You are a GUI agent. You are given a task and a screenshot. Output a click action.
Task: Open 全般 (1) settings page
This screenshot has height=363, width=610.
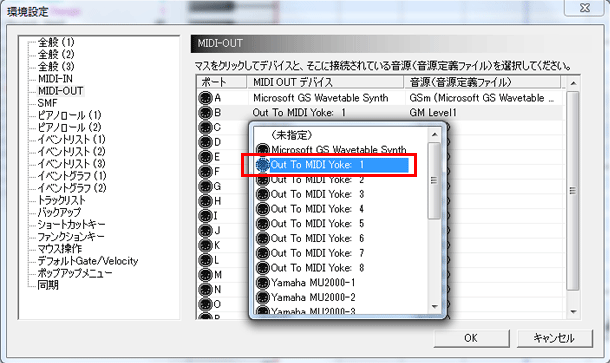click(x=56, y=42)
